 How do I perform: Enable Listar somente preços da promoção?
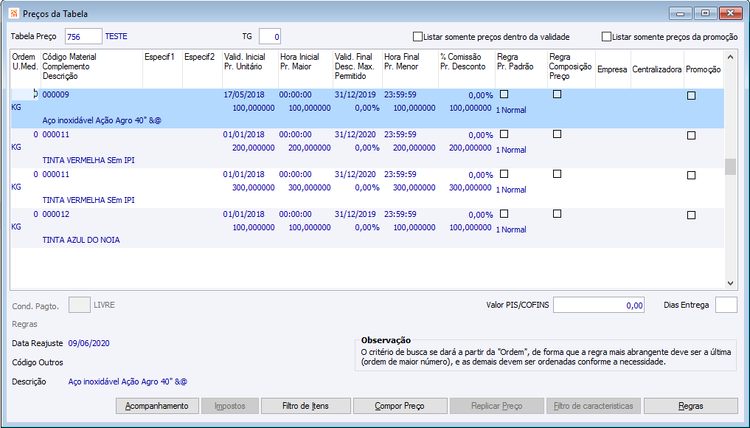[x=606, y=36]
